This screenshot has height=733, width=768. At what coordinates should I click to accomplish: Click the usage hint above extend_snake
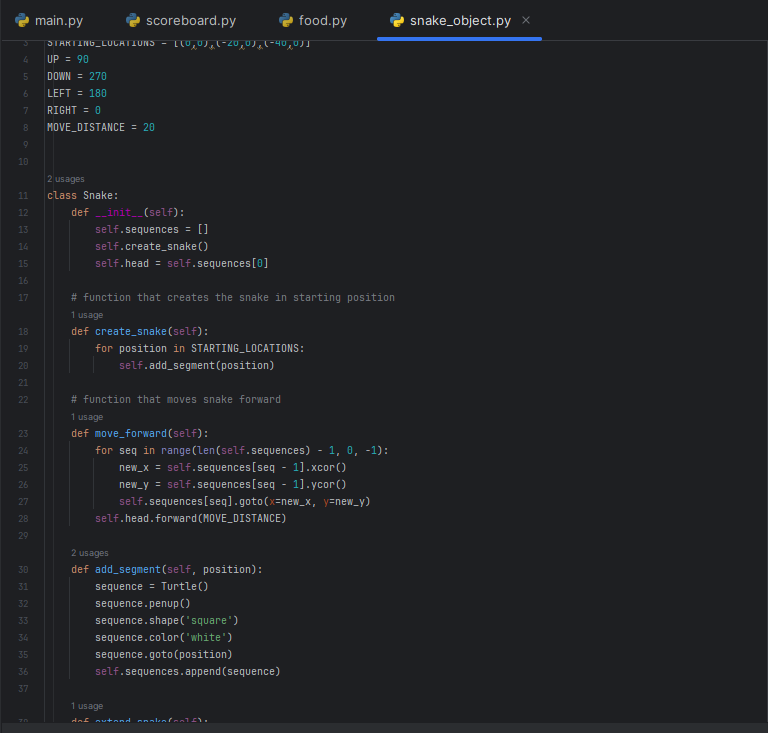87,706
